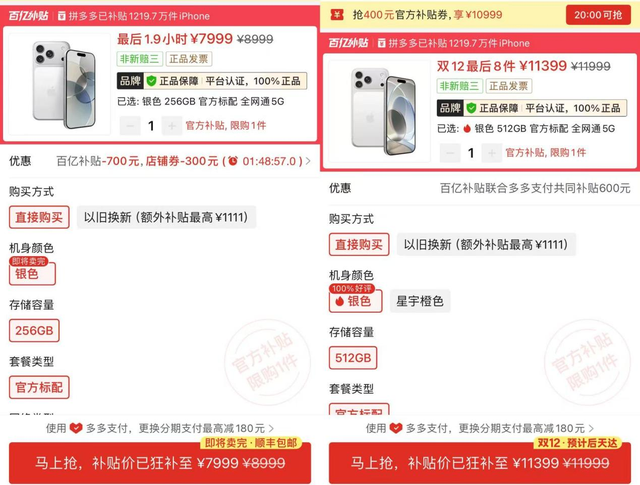This screenshot has width=640, height=485.
Task: Click minus stepper on right 512GB item
Action: coord(450,153)
